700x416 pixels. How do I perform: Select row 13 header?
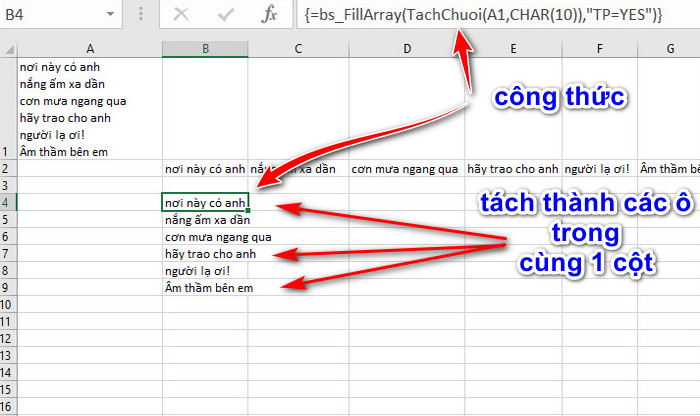(x=8, y=355)
